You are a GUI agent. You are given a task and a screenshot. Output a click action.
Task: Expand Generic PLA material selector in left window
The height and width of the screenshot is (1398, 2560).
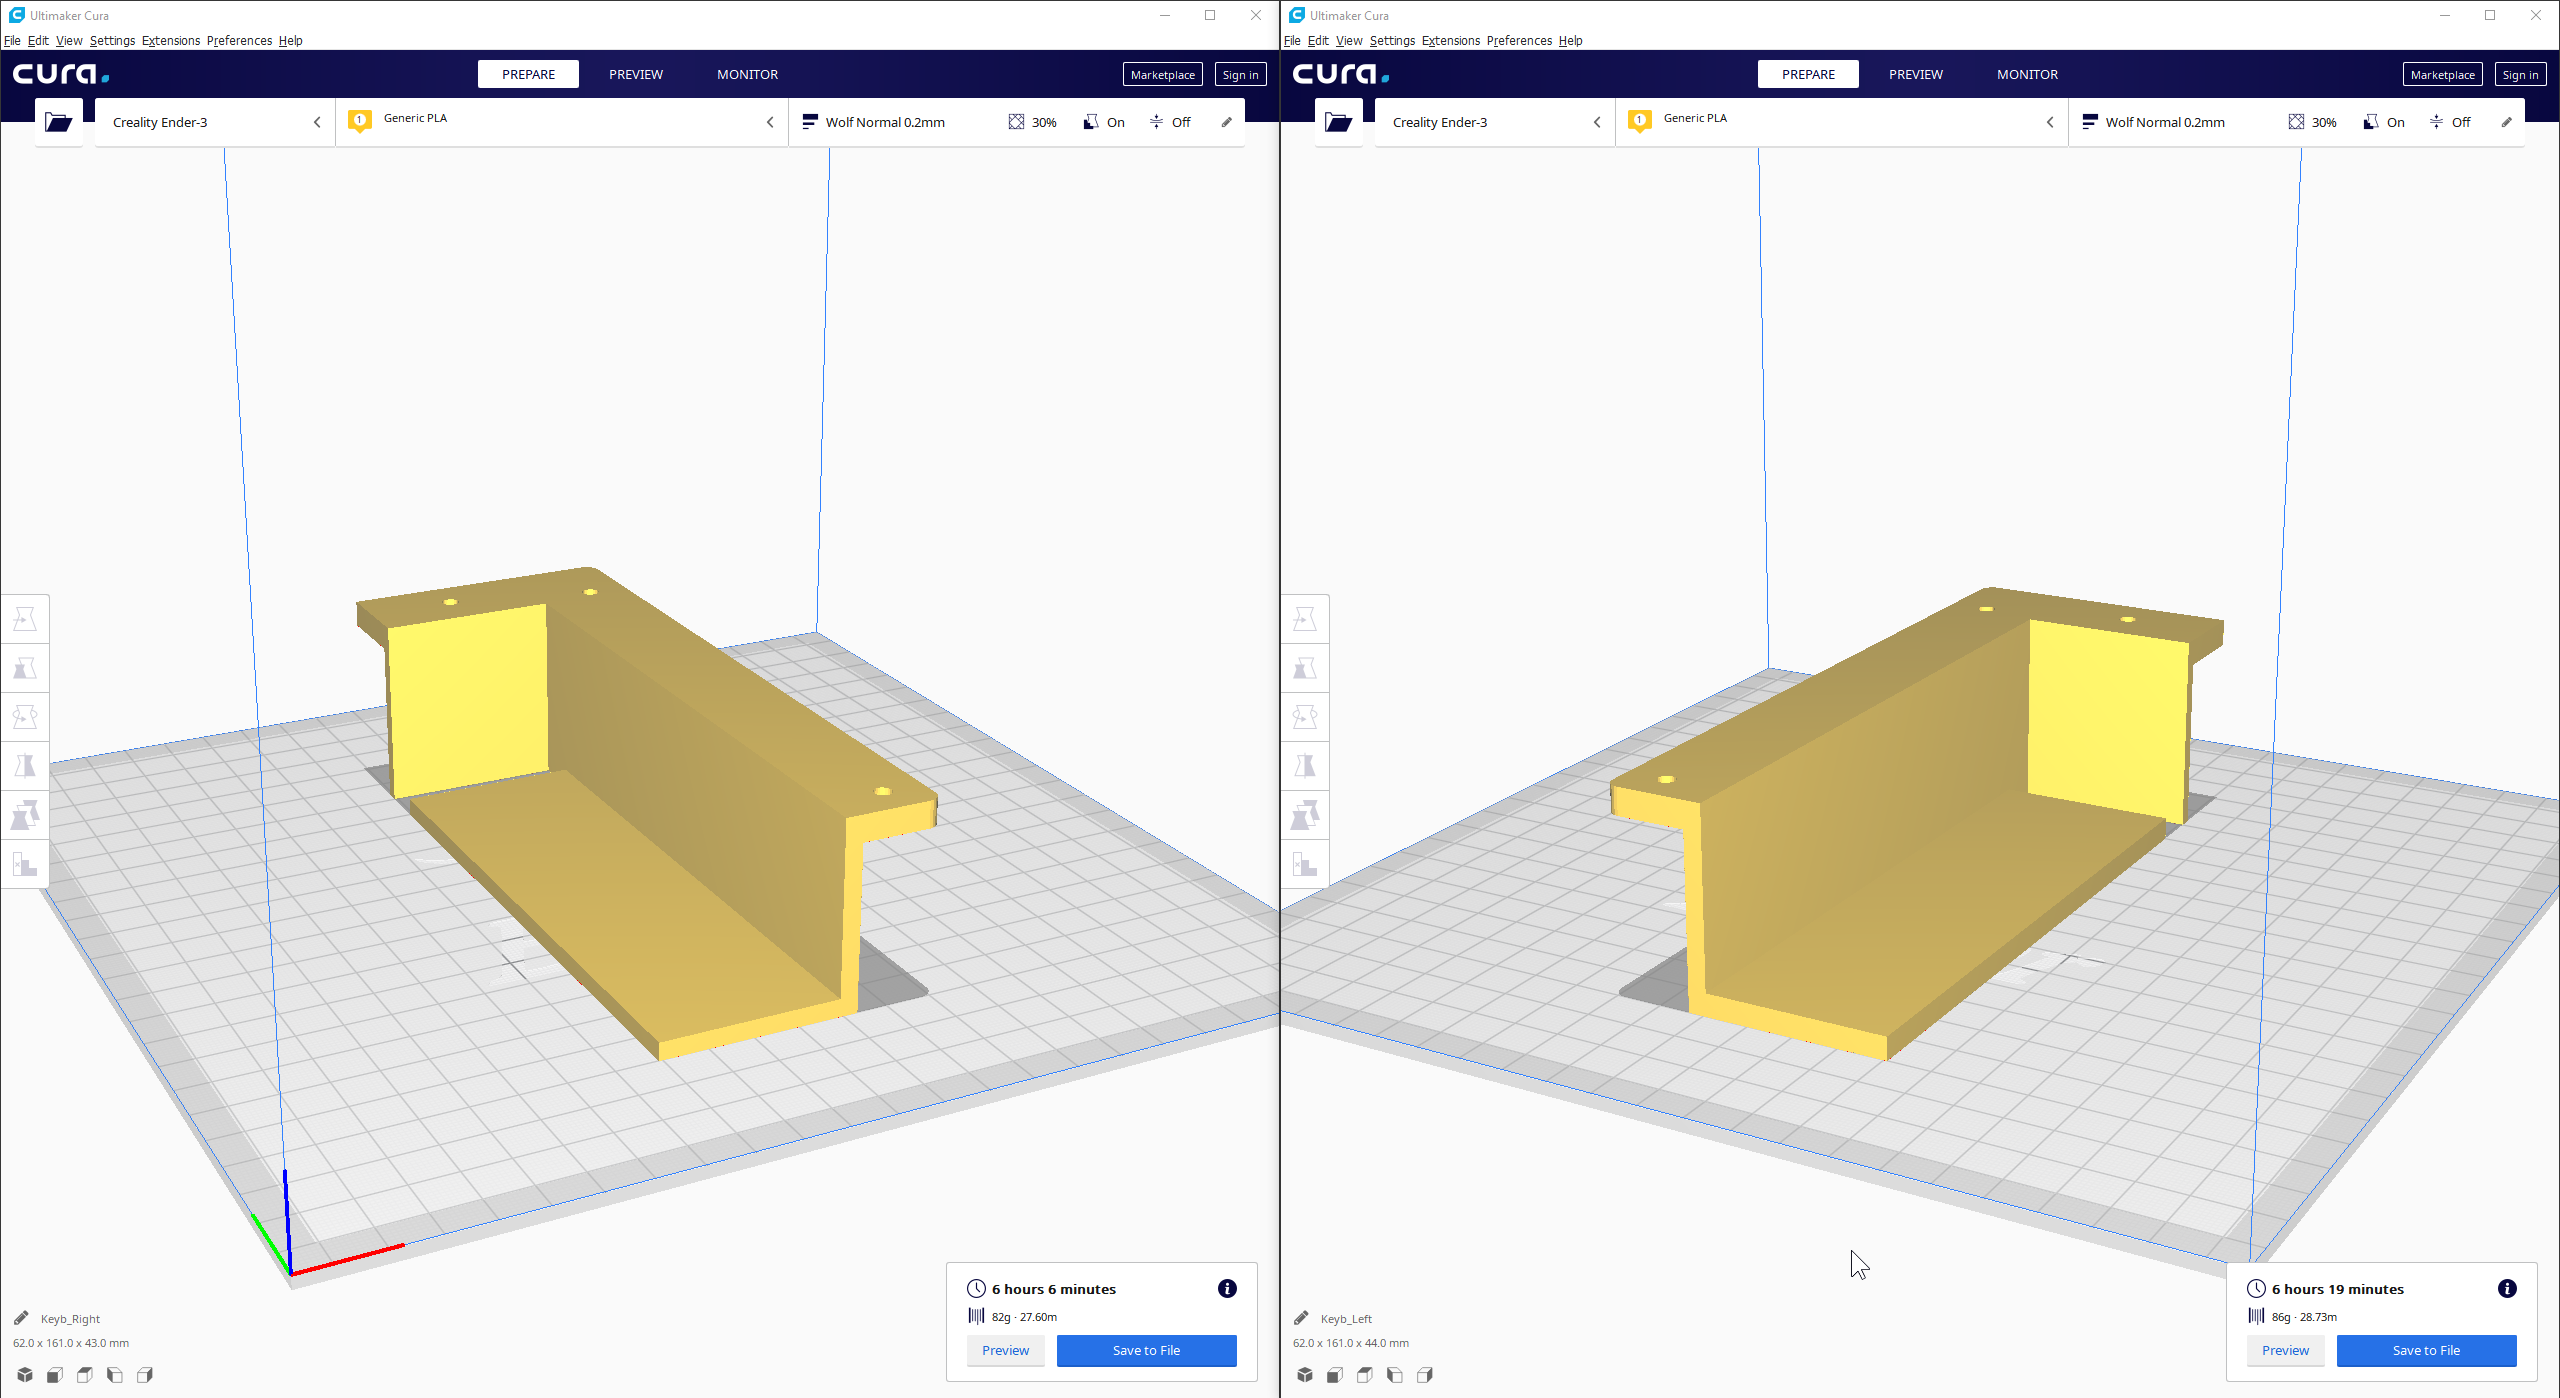(x=562, y=122)
